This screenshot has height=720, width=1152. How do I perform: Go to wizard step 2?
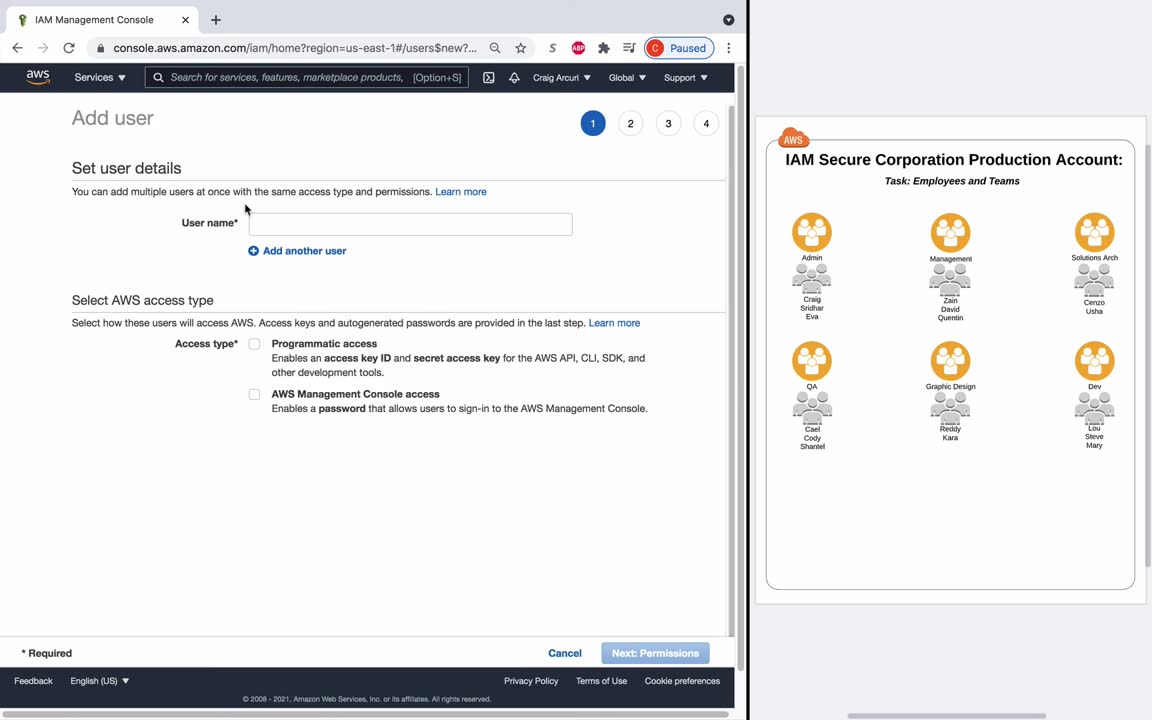click(630, 123)
